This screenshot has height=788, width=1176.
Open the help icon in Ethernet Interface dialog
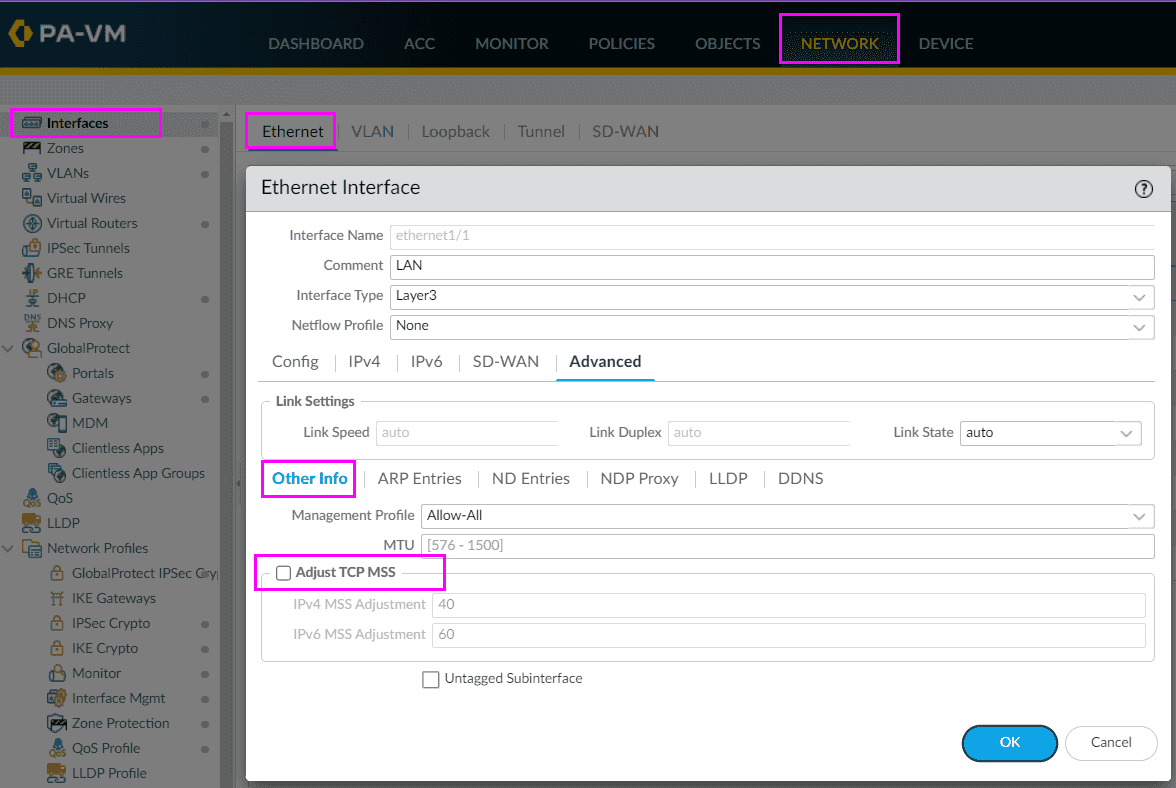[1143, 189]
